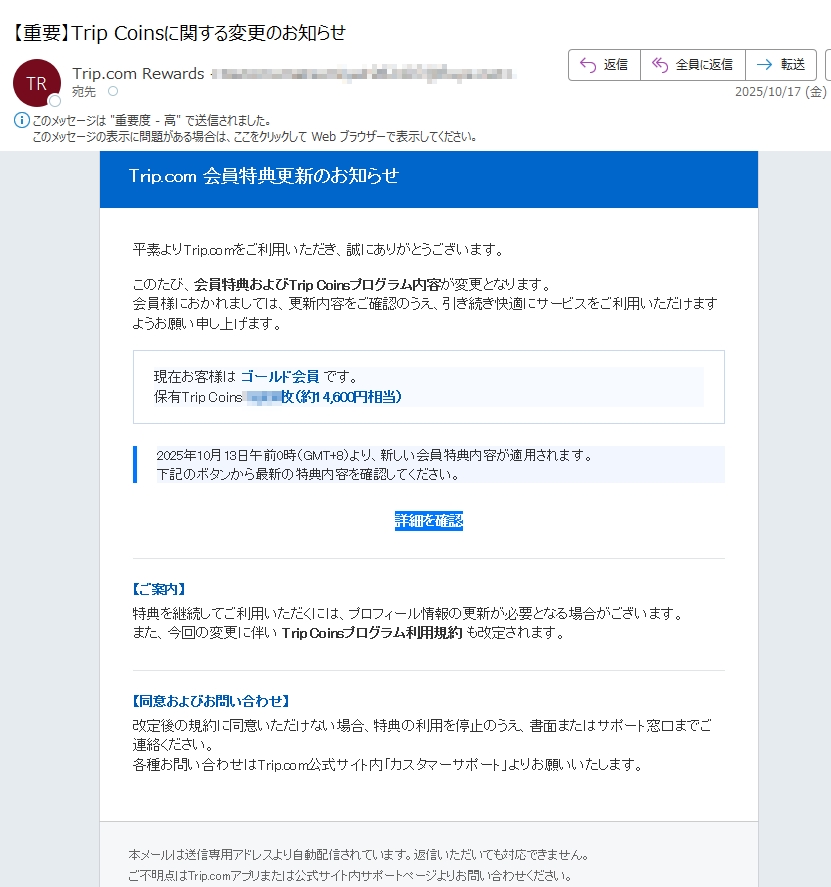Click the blue 会員特典更新のお知らせ header banner

(x=428, y=180)
